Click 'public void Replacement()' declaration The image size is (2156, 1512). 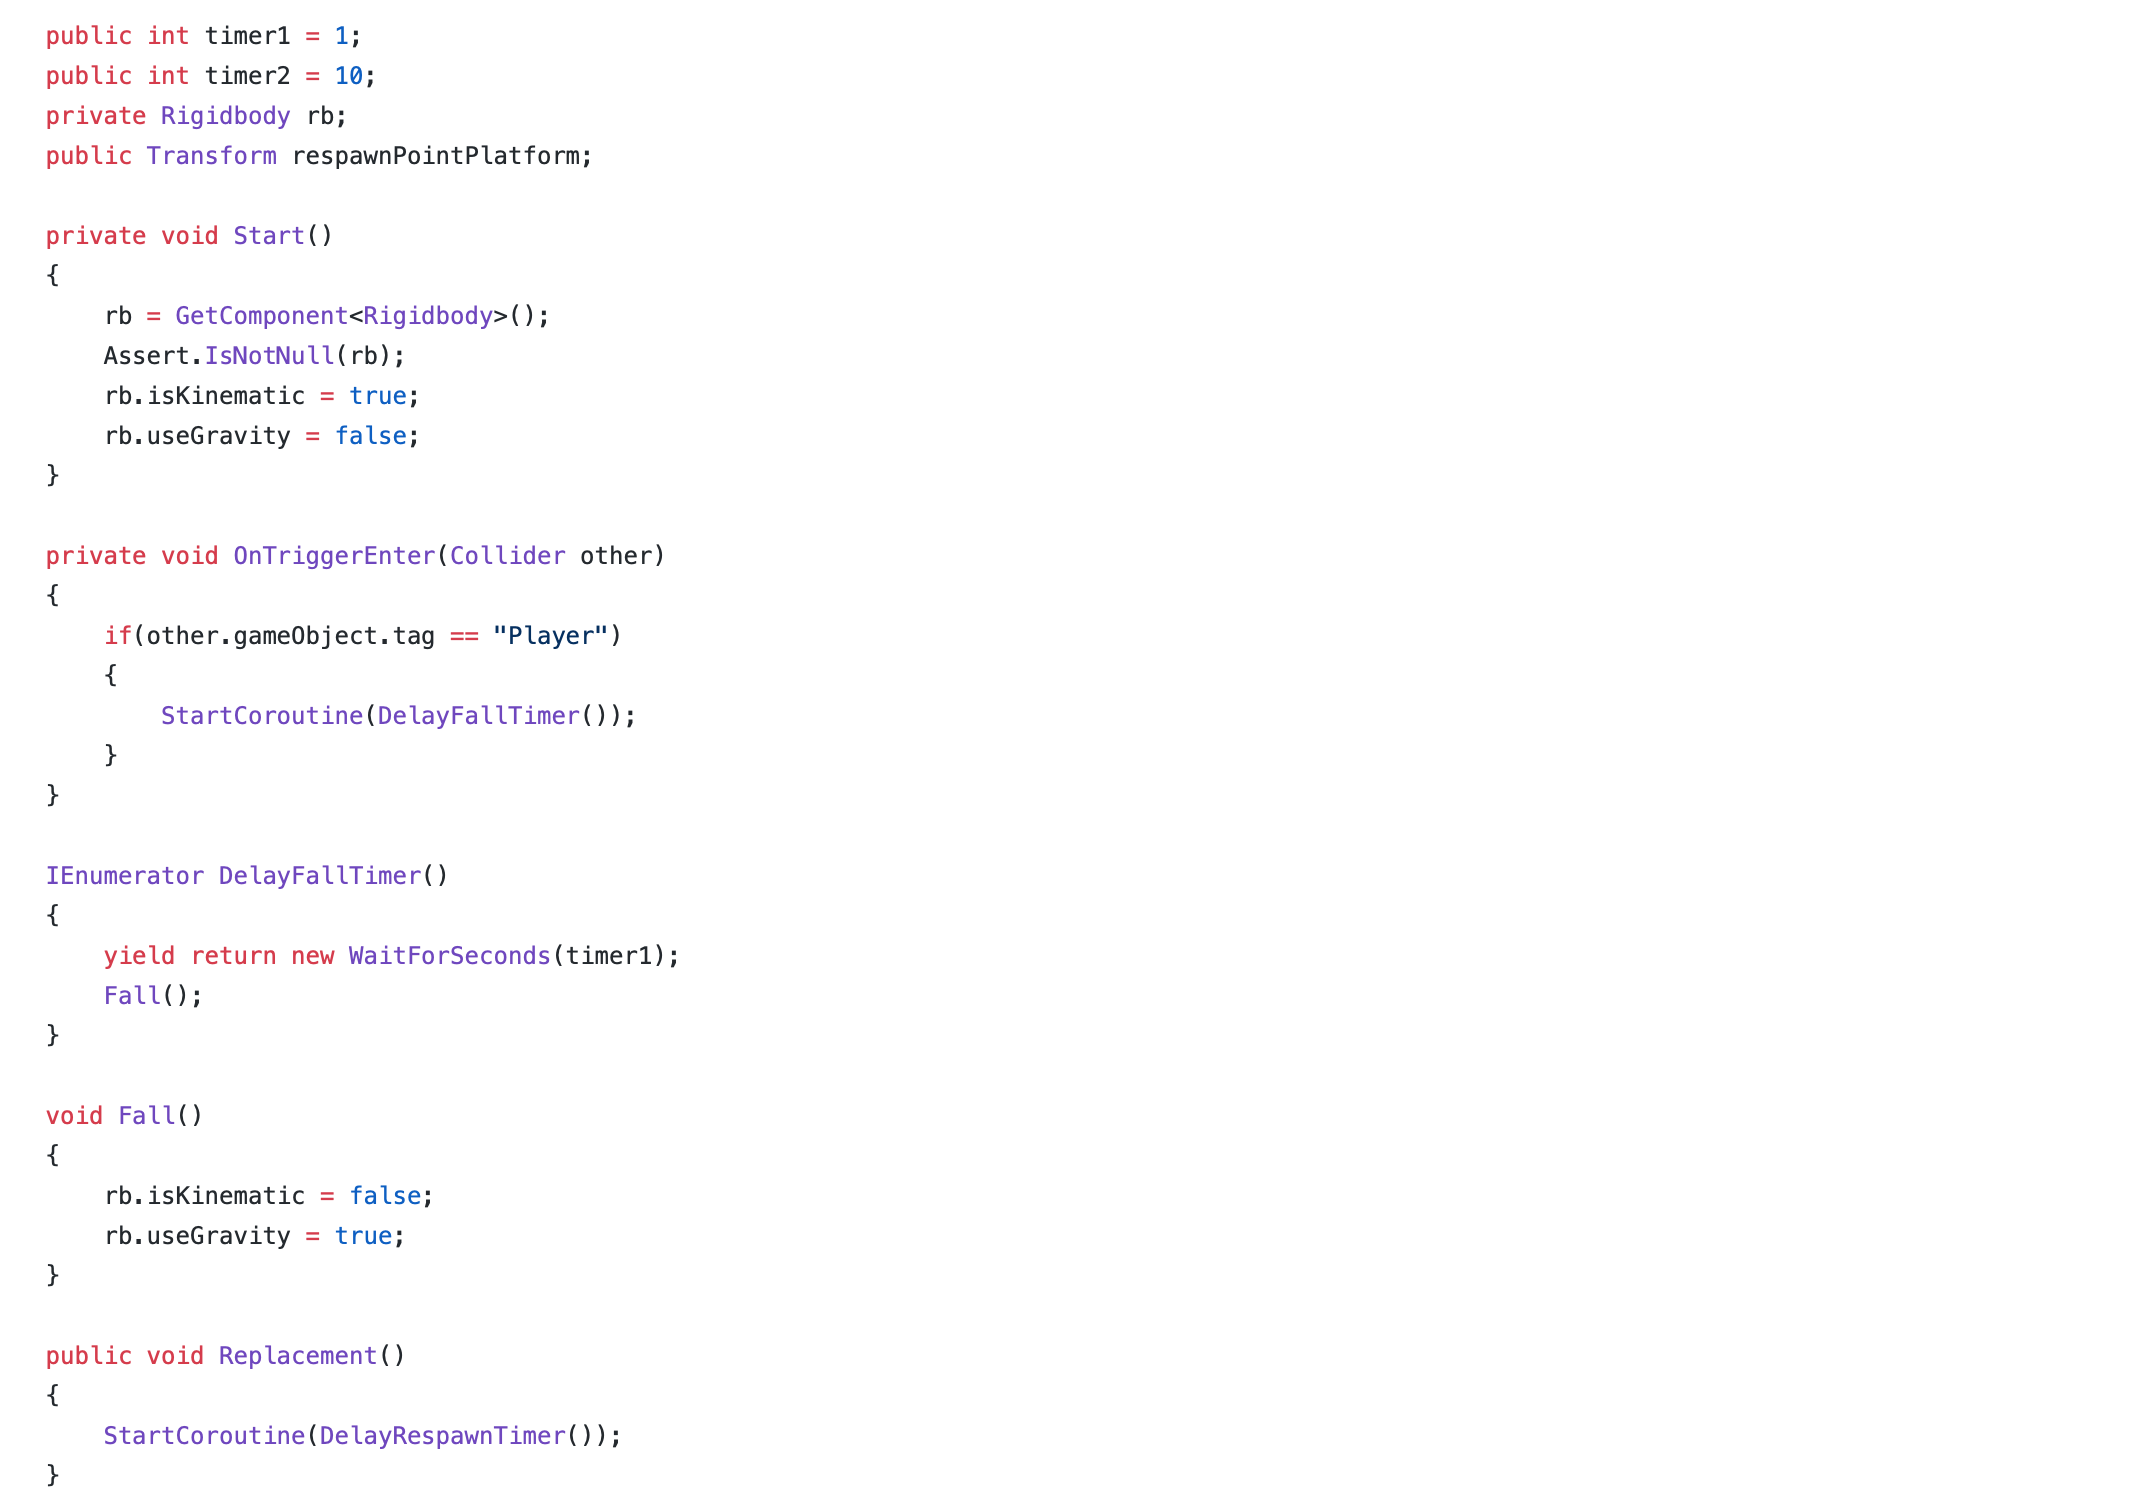(x=225, y=1356)
